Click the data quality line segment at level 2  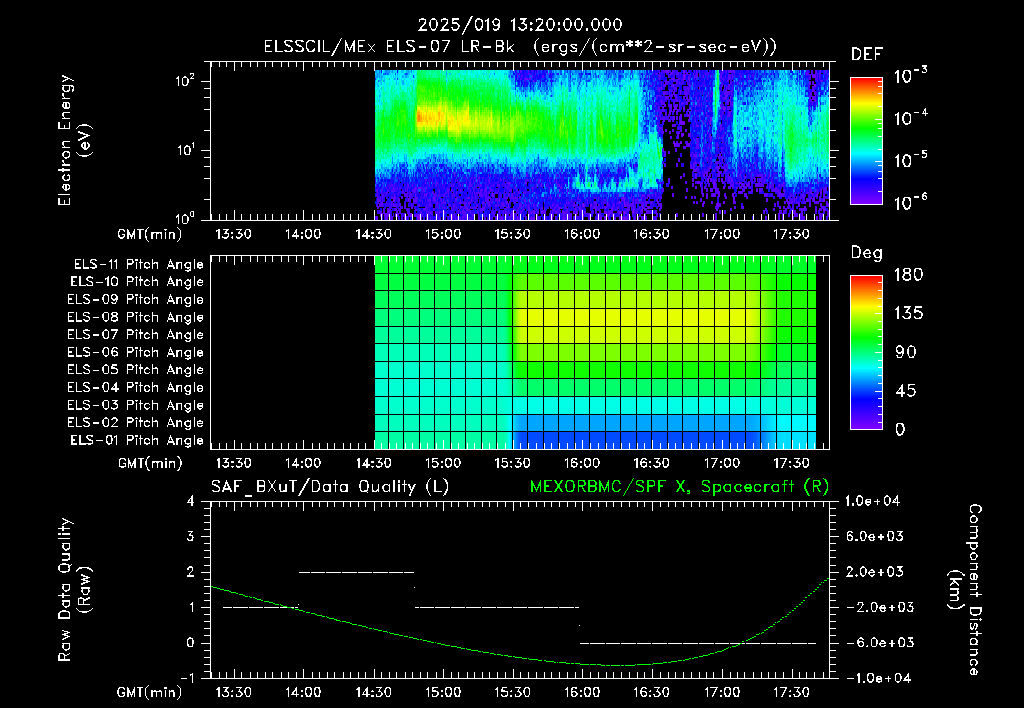click(357, 572)
